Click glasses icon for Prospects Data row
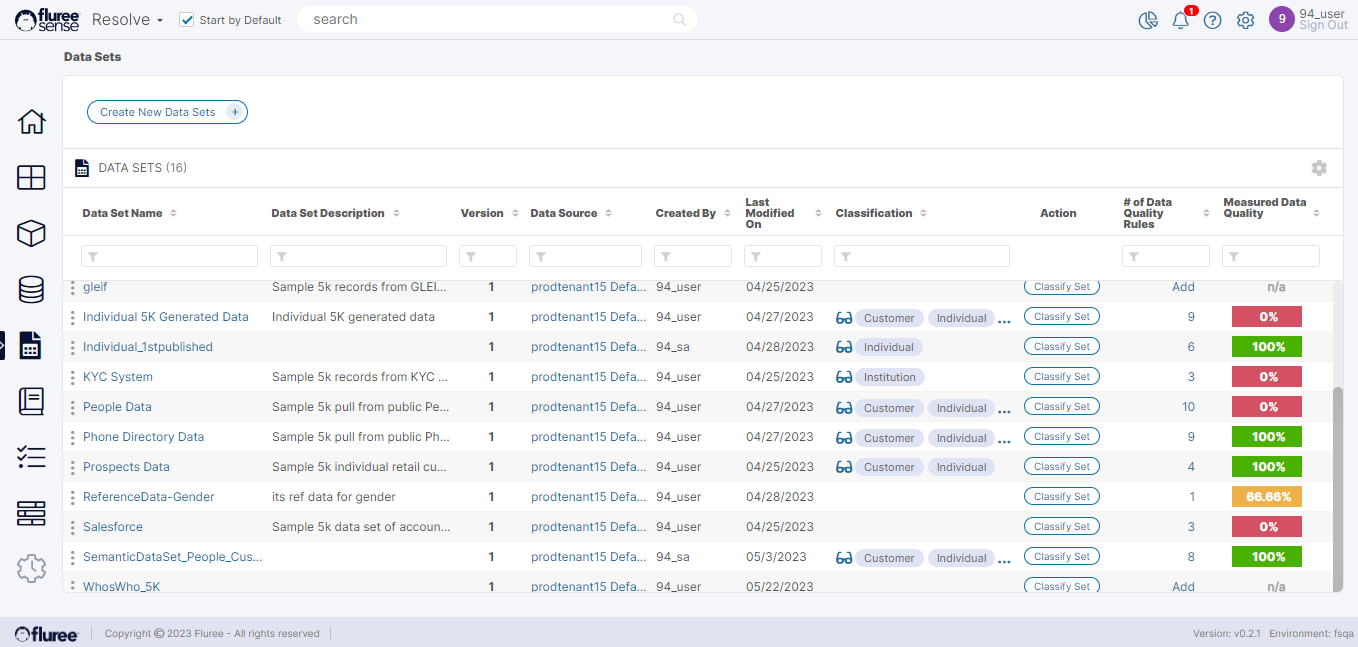Screen dimensions: 1358x647 pyautogui.click(x=844, y=467)
